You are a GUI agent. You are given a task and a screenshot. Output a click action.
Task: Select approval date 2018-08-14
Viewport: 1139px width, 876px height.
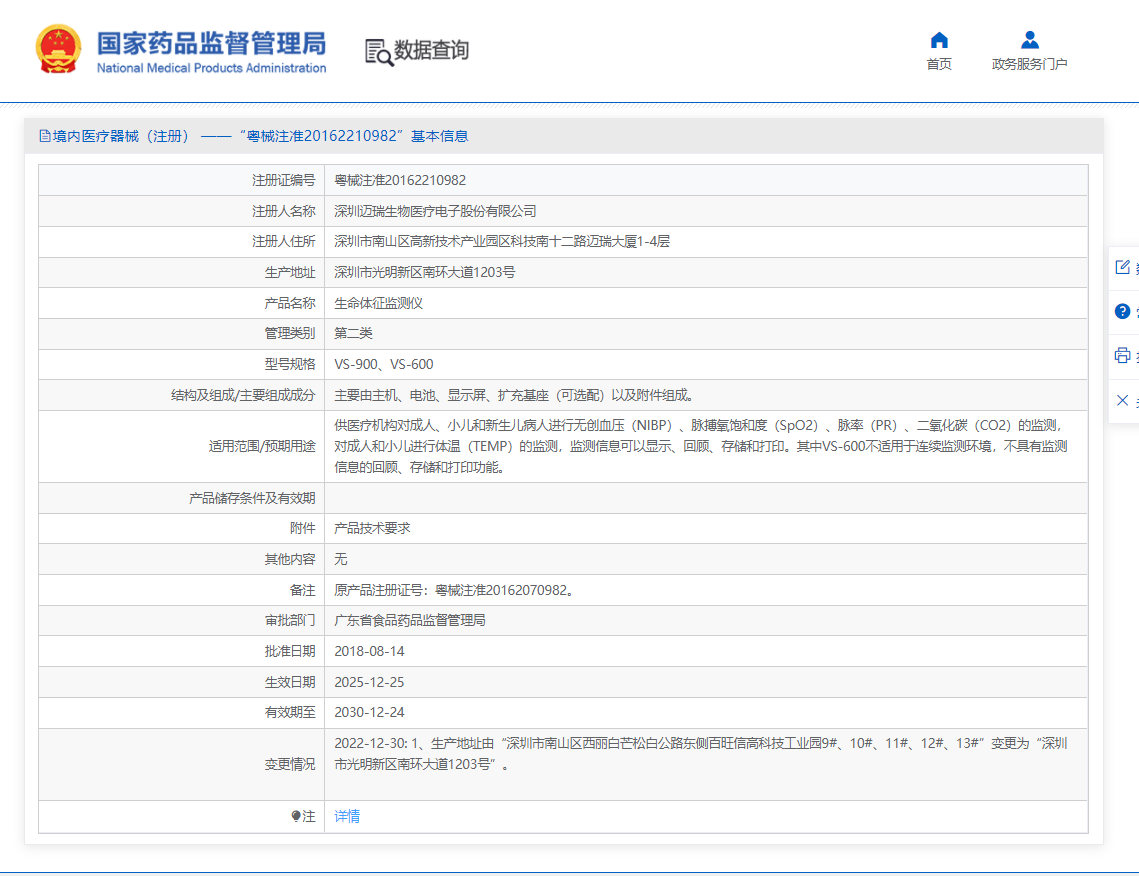pyautogui.click(x=369, y=652)
